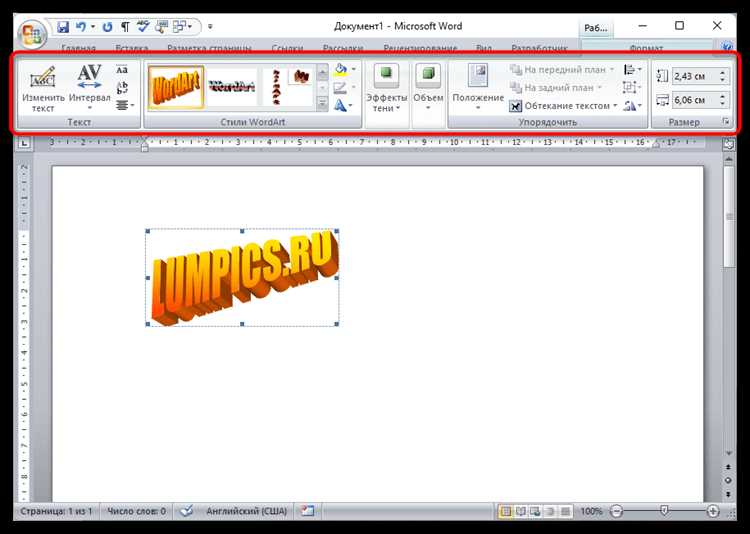
Task: Open the Объем 3D effects menu
Action: tap(428, 89)
